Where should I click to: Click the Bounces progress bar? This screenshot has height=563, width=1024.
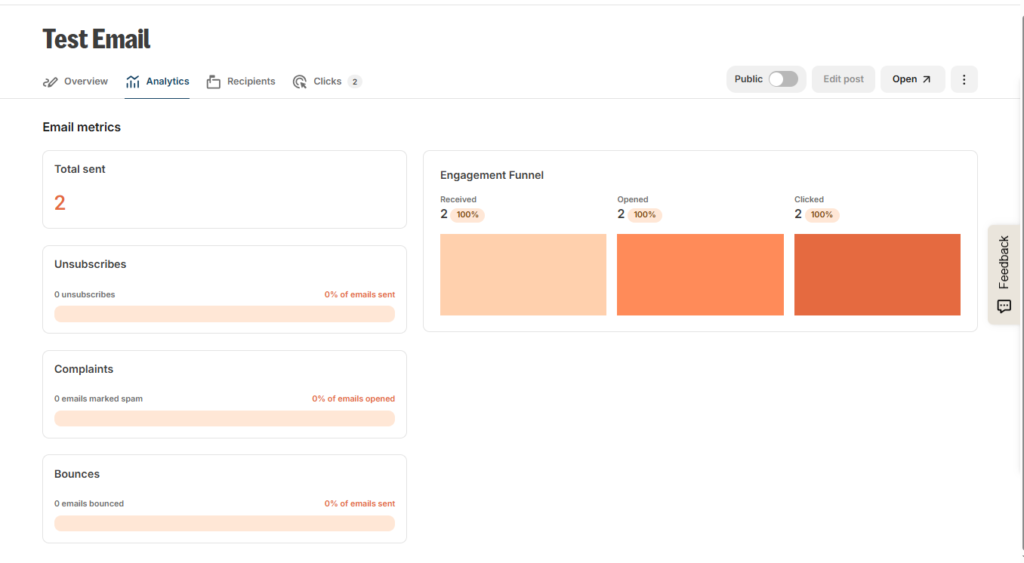coord(225,523)
